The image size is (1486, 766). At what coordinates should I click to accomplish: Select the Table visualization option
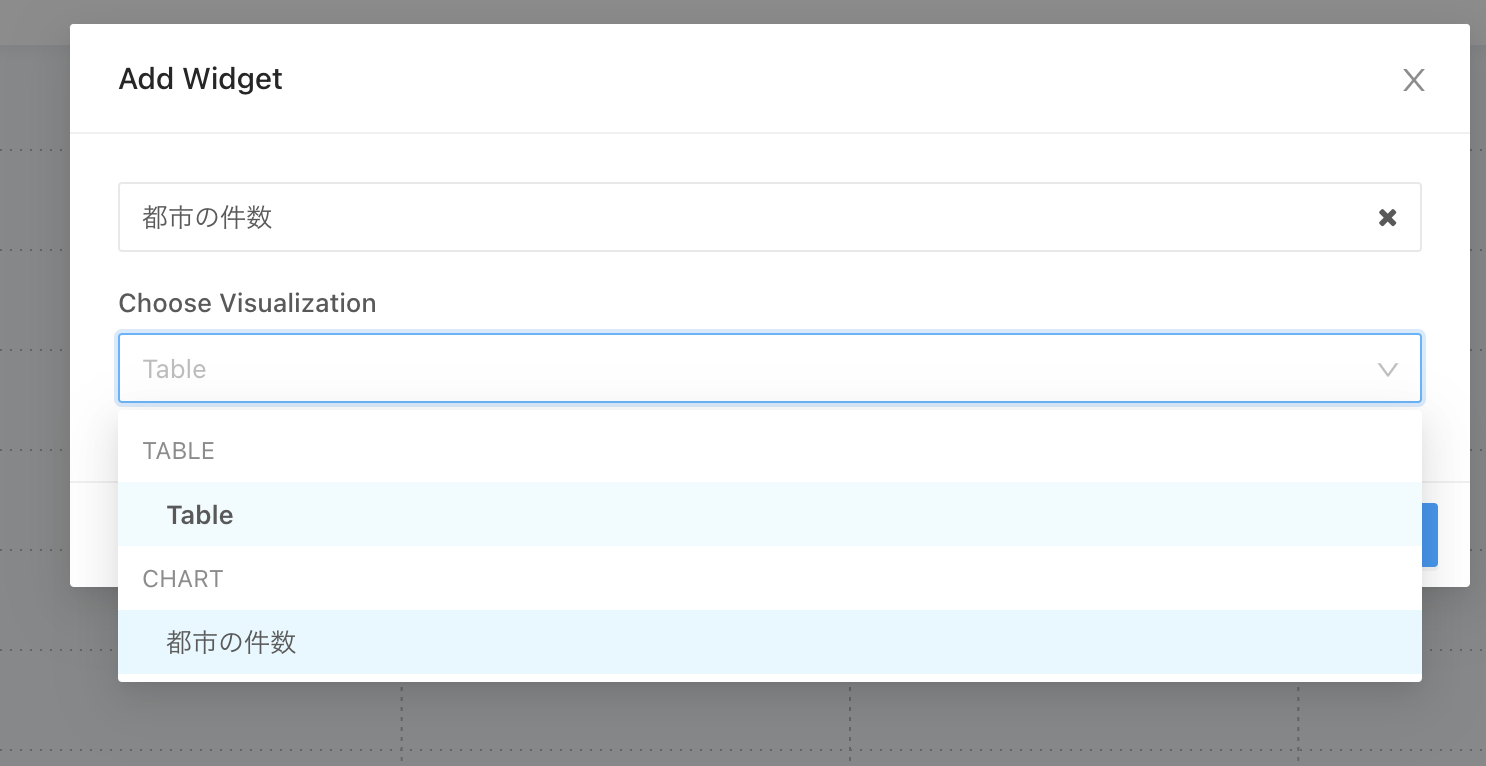(200, 515)
